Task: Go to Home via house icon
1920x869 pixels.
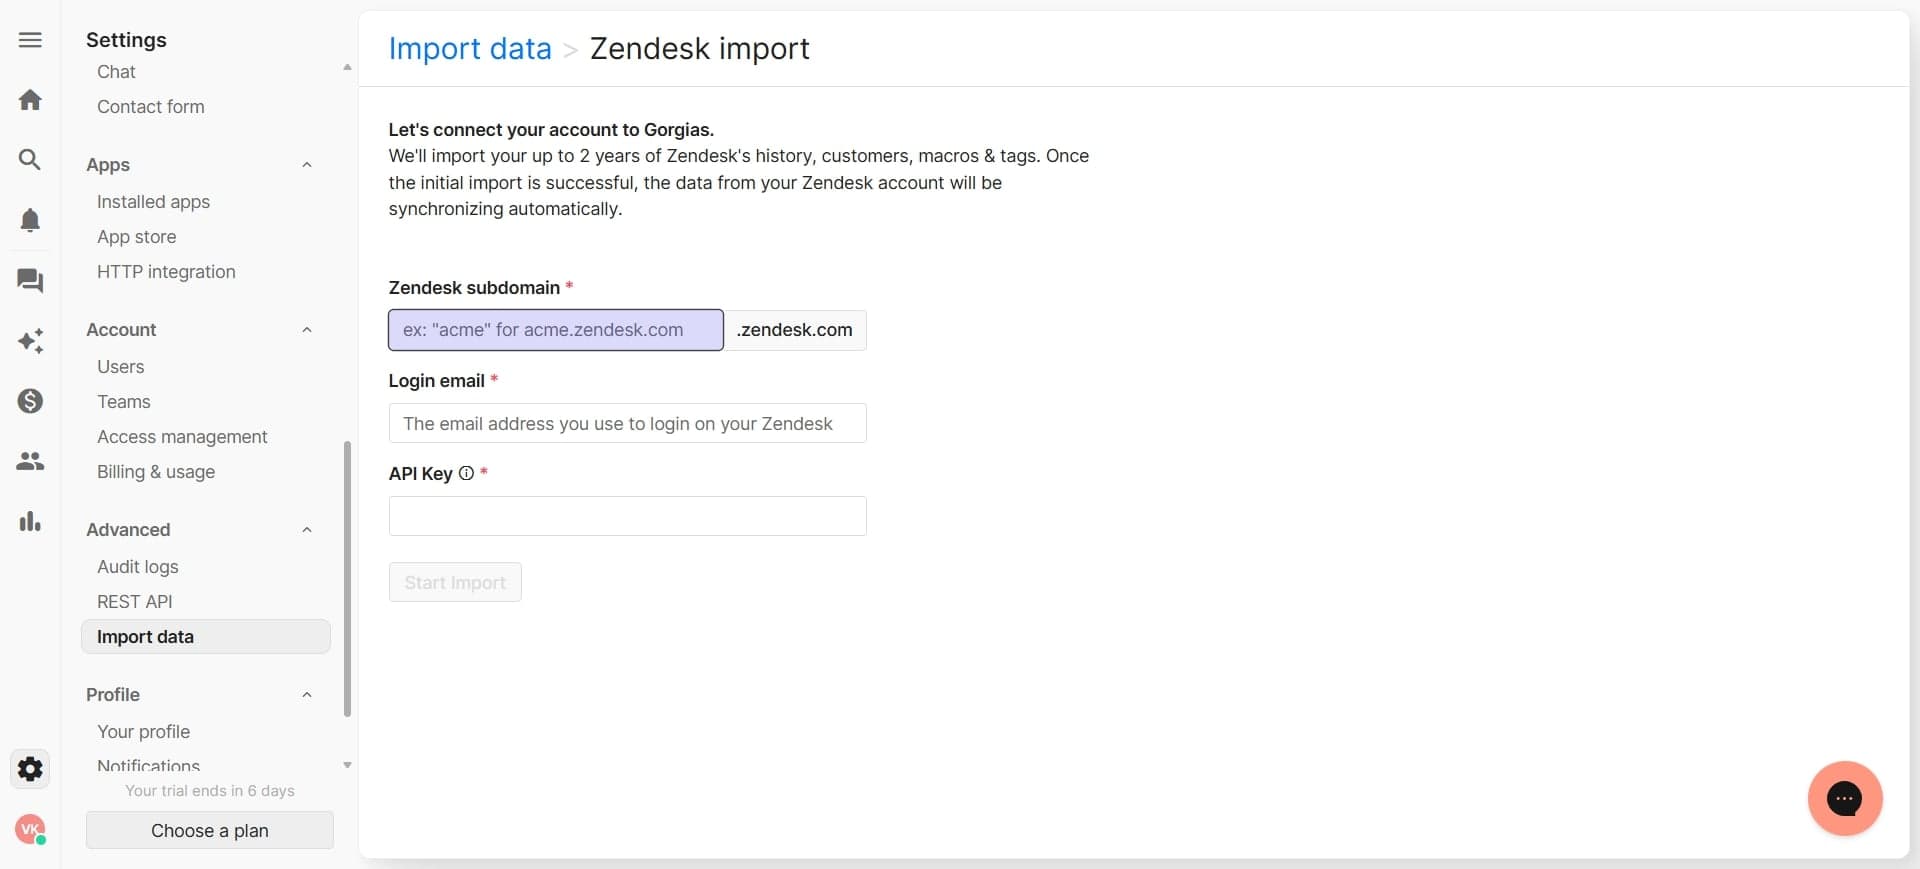Action: (30, 100)
